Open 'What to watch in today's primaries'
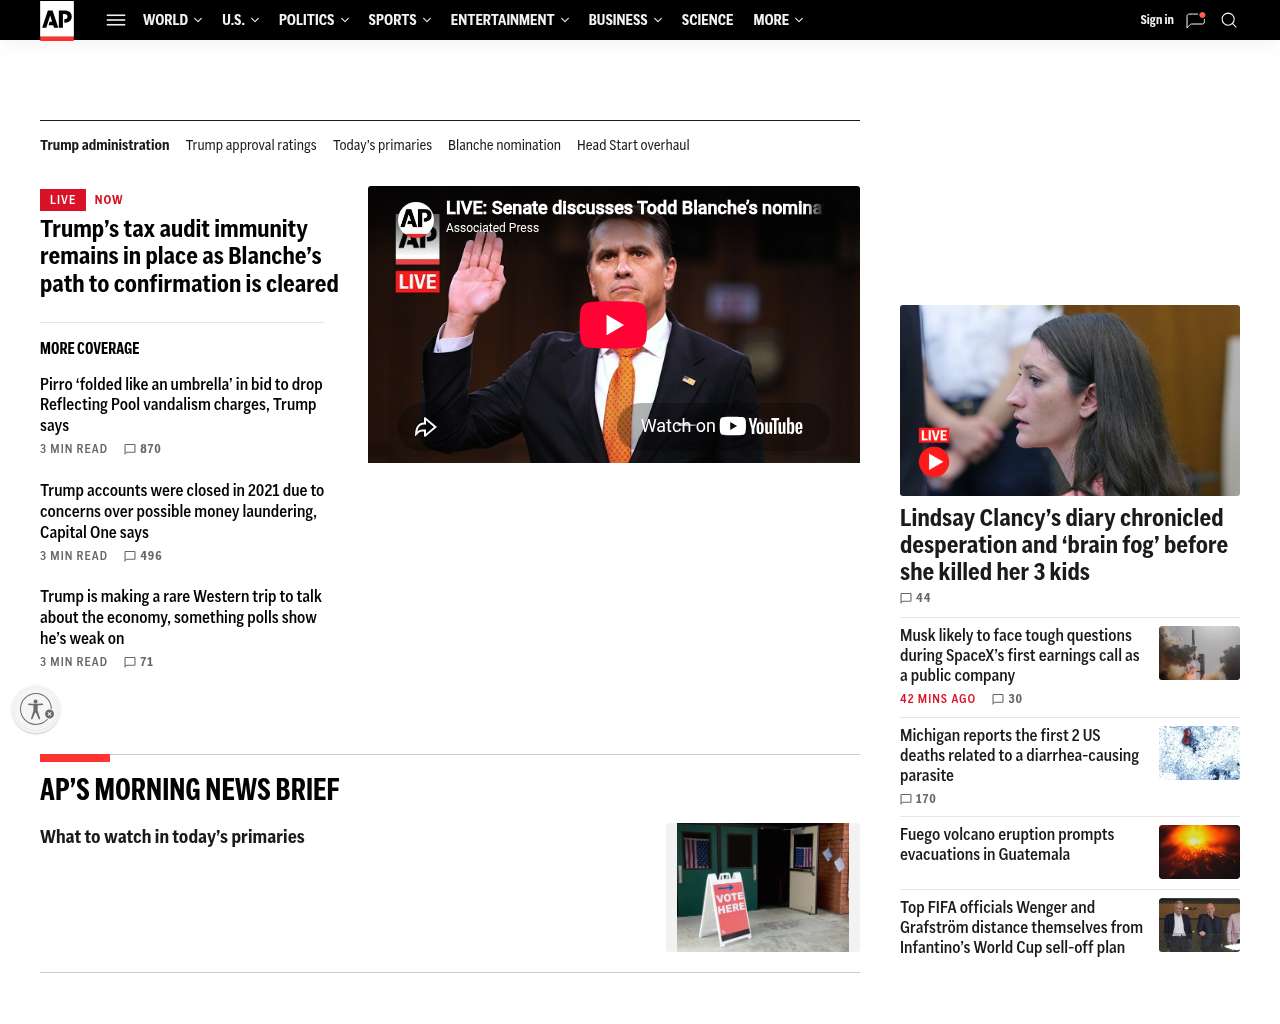The width and height of the screenshot is (1280, 1024). pyautogui.click(x=172, y=837)
